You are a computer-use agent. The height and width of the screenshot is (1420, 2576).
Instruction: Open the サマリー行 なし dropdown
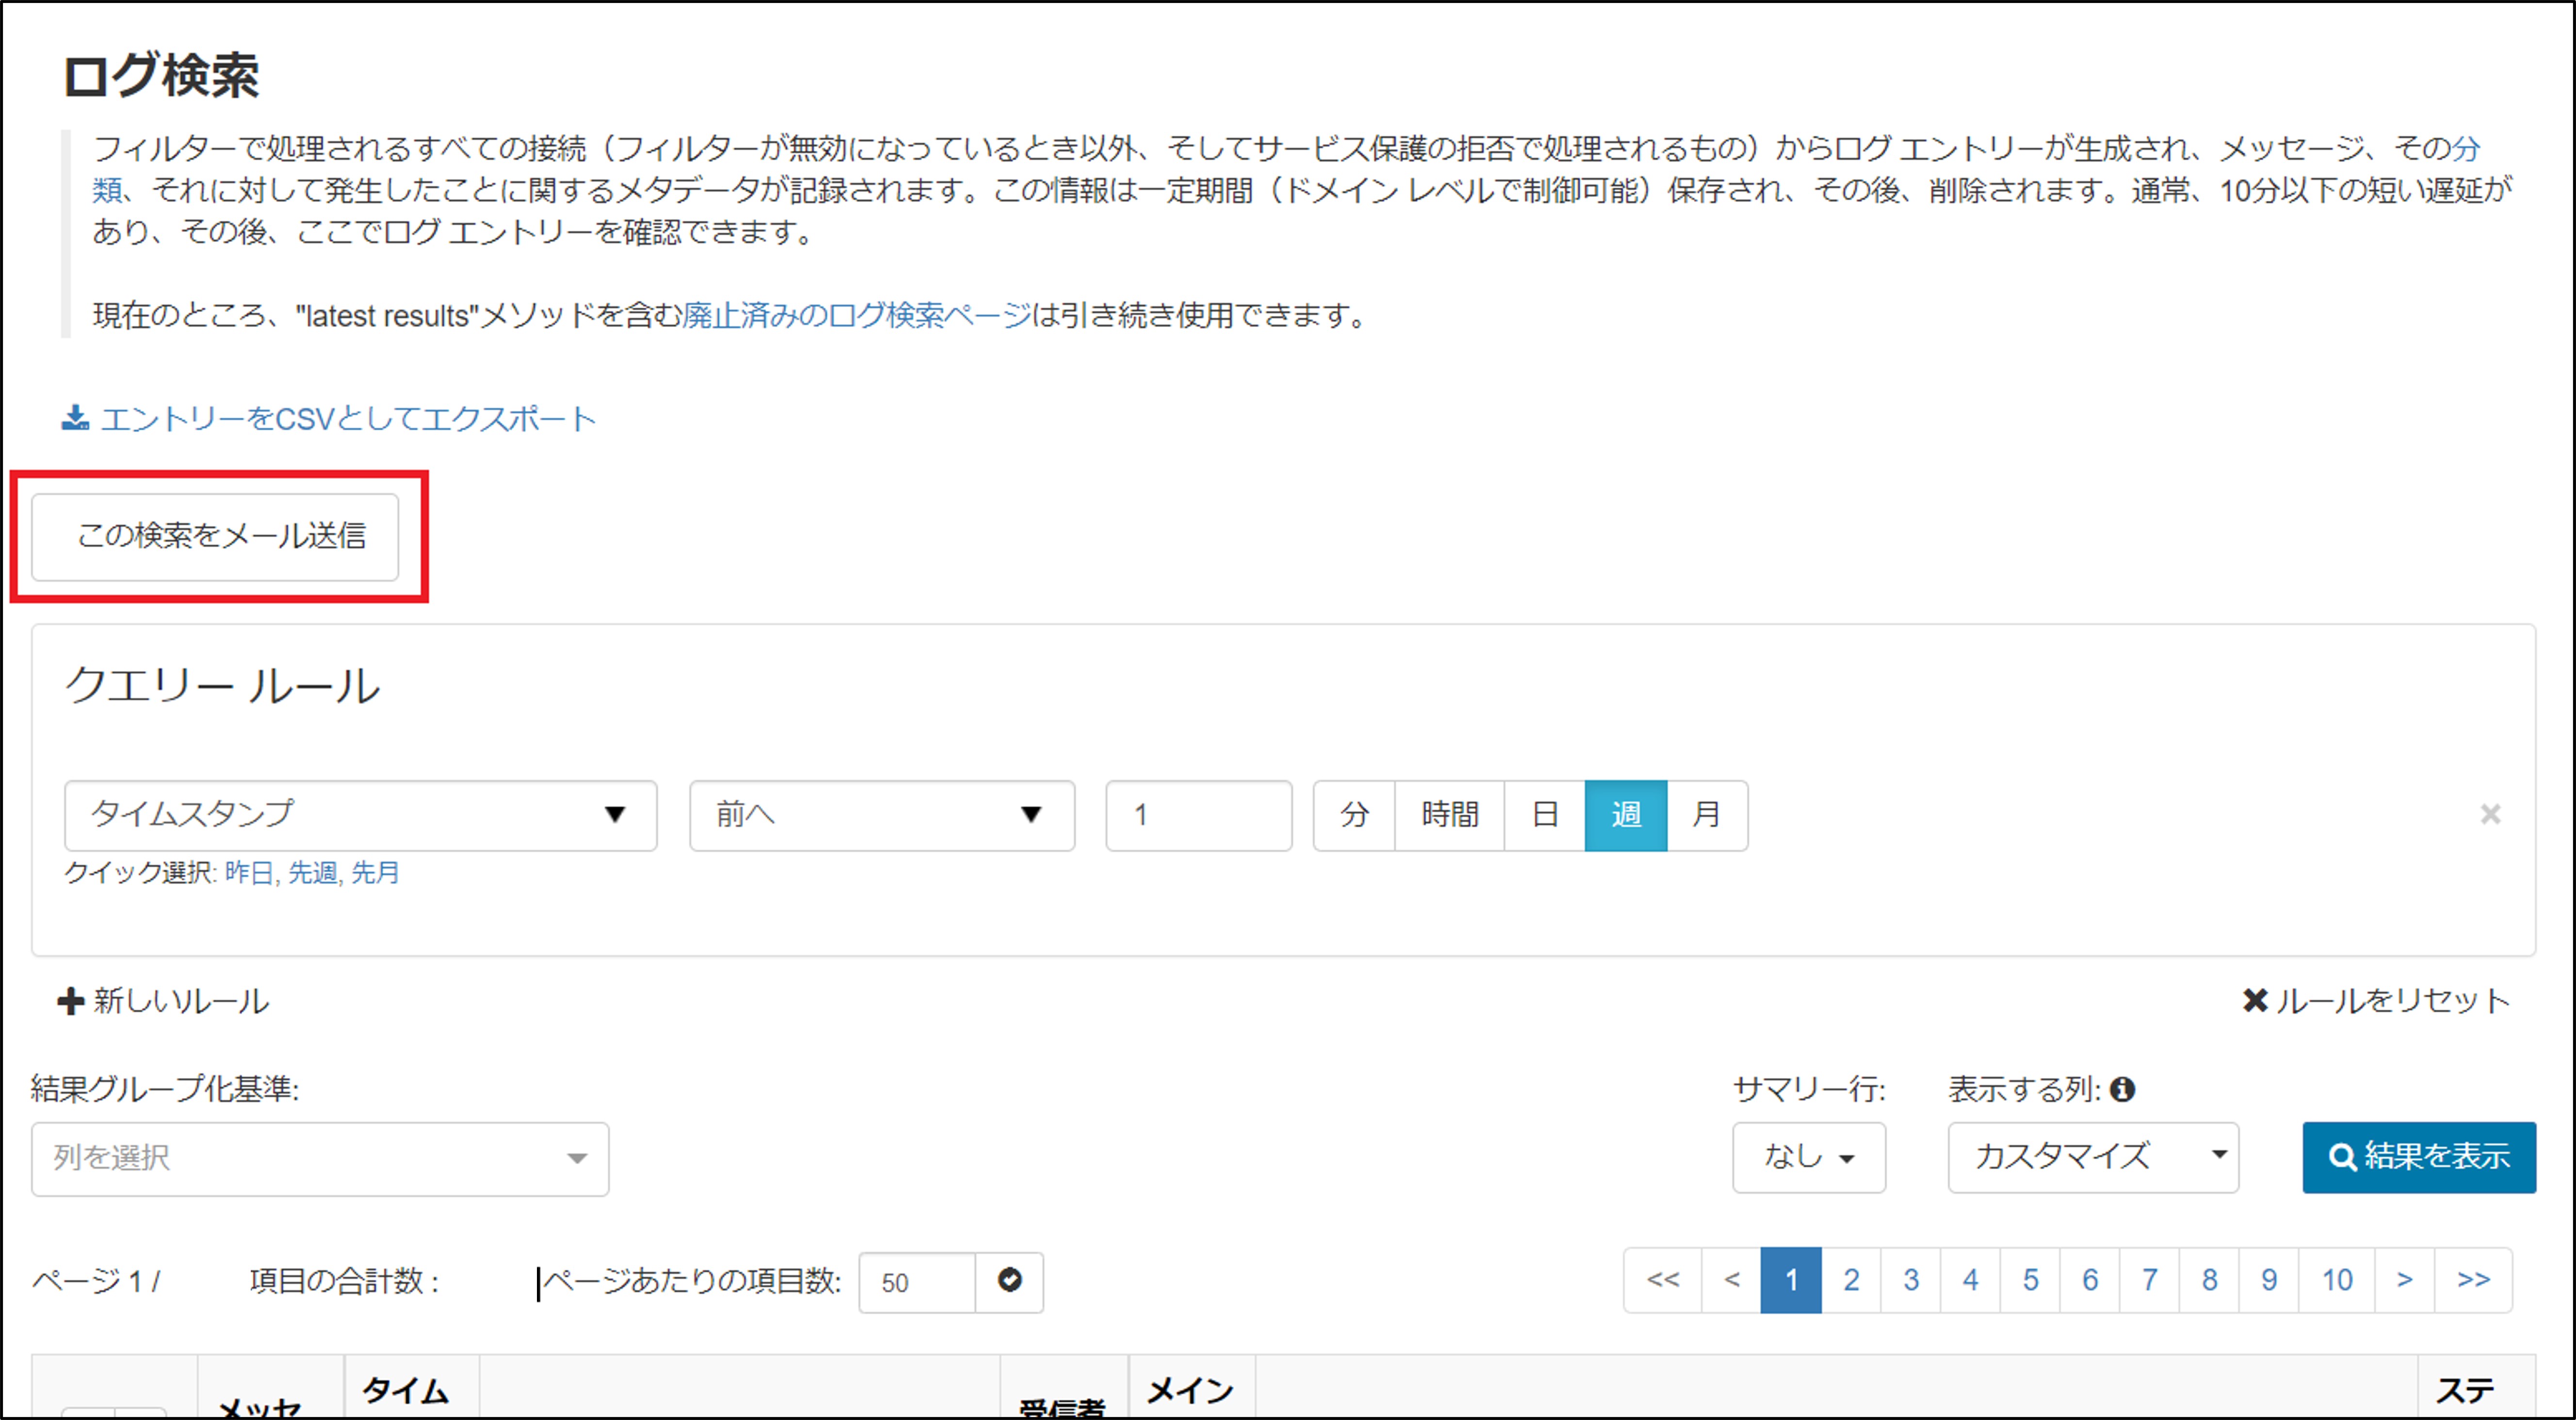click(x=1809, y=1157)
